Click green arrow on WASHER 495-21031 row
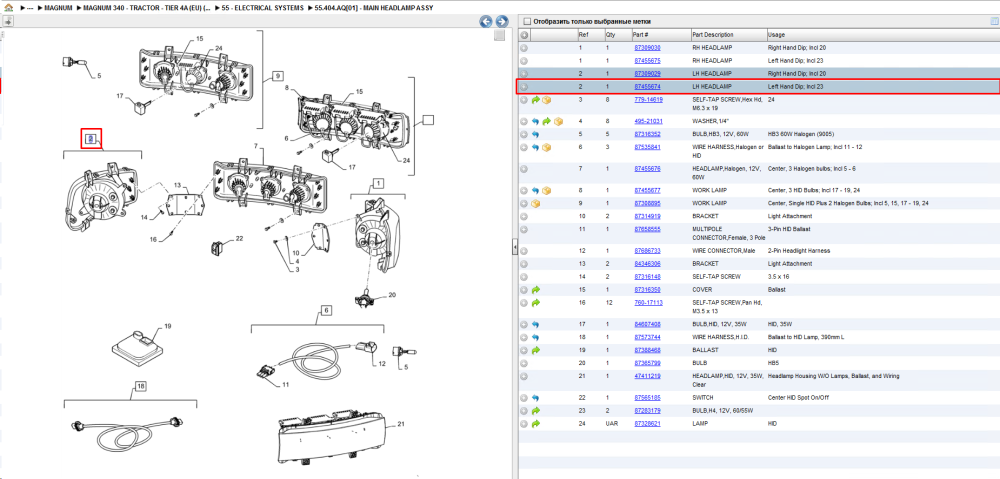This screenshot has height=479, width=1000. coord(547,121)
